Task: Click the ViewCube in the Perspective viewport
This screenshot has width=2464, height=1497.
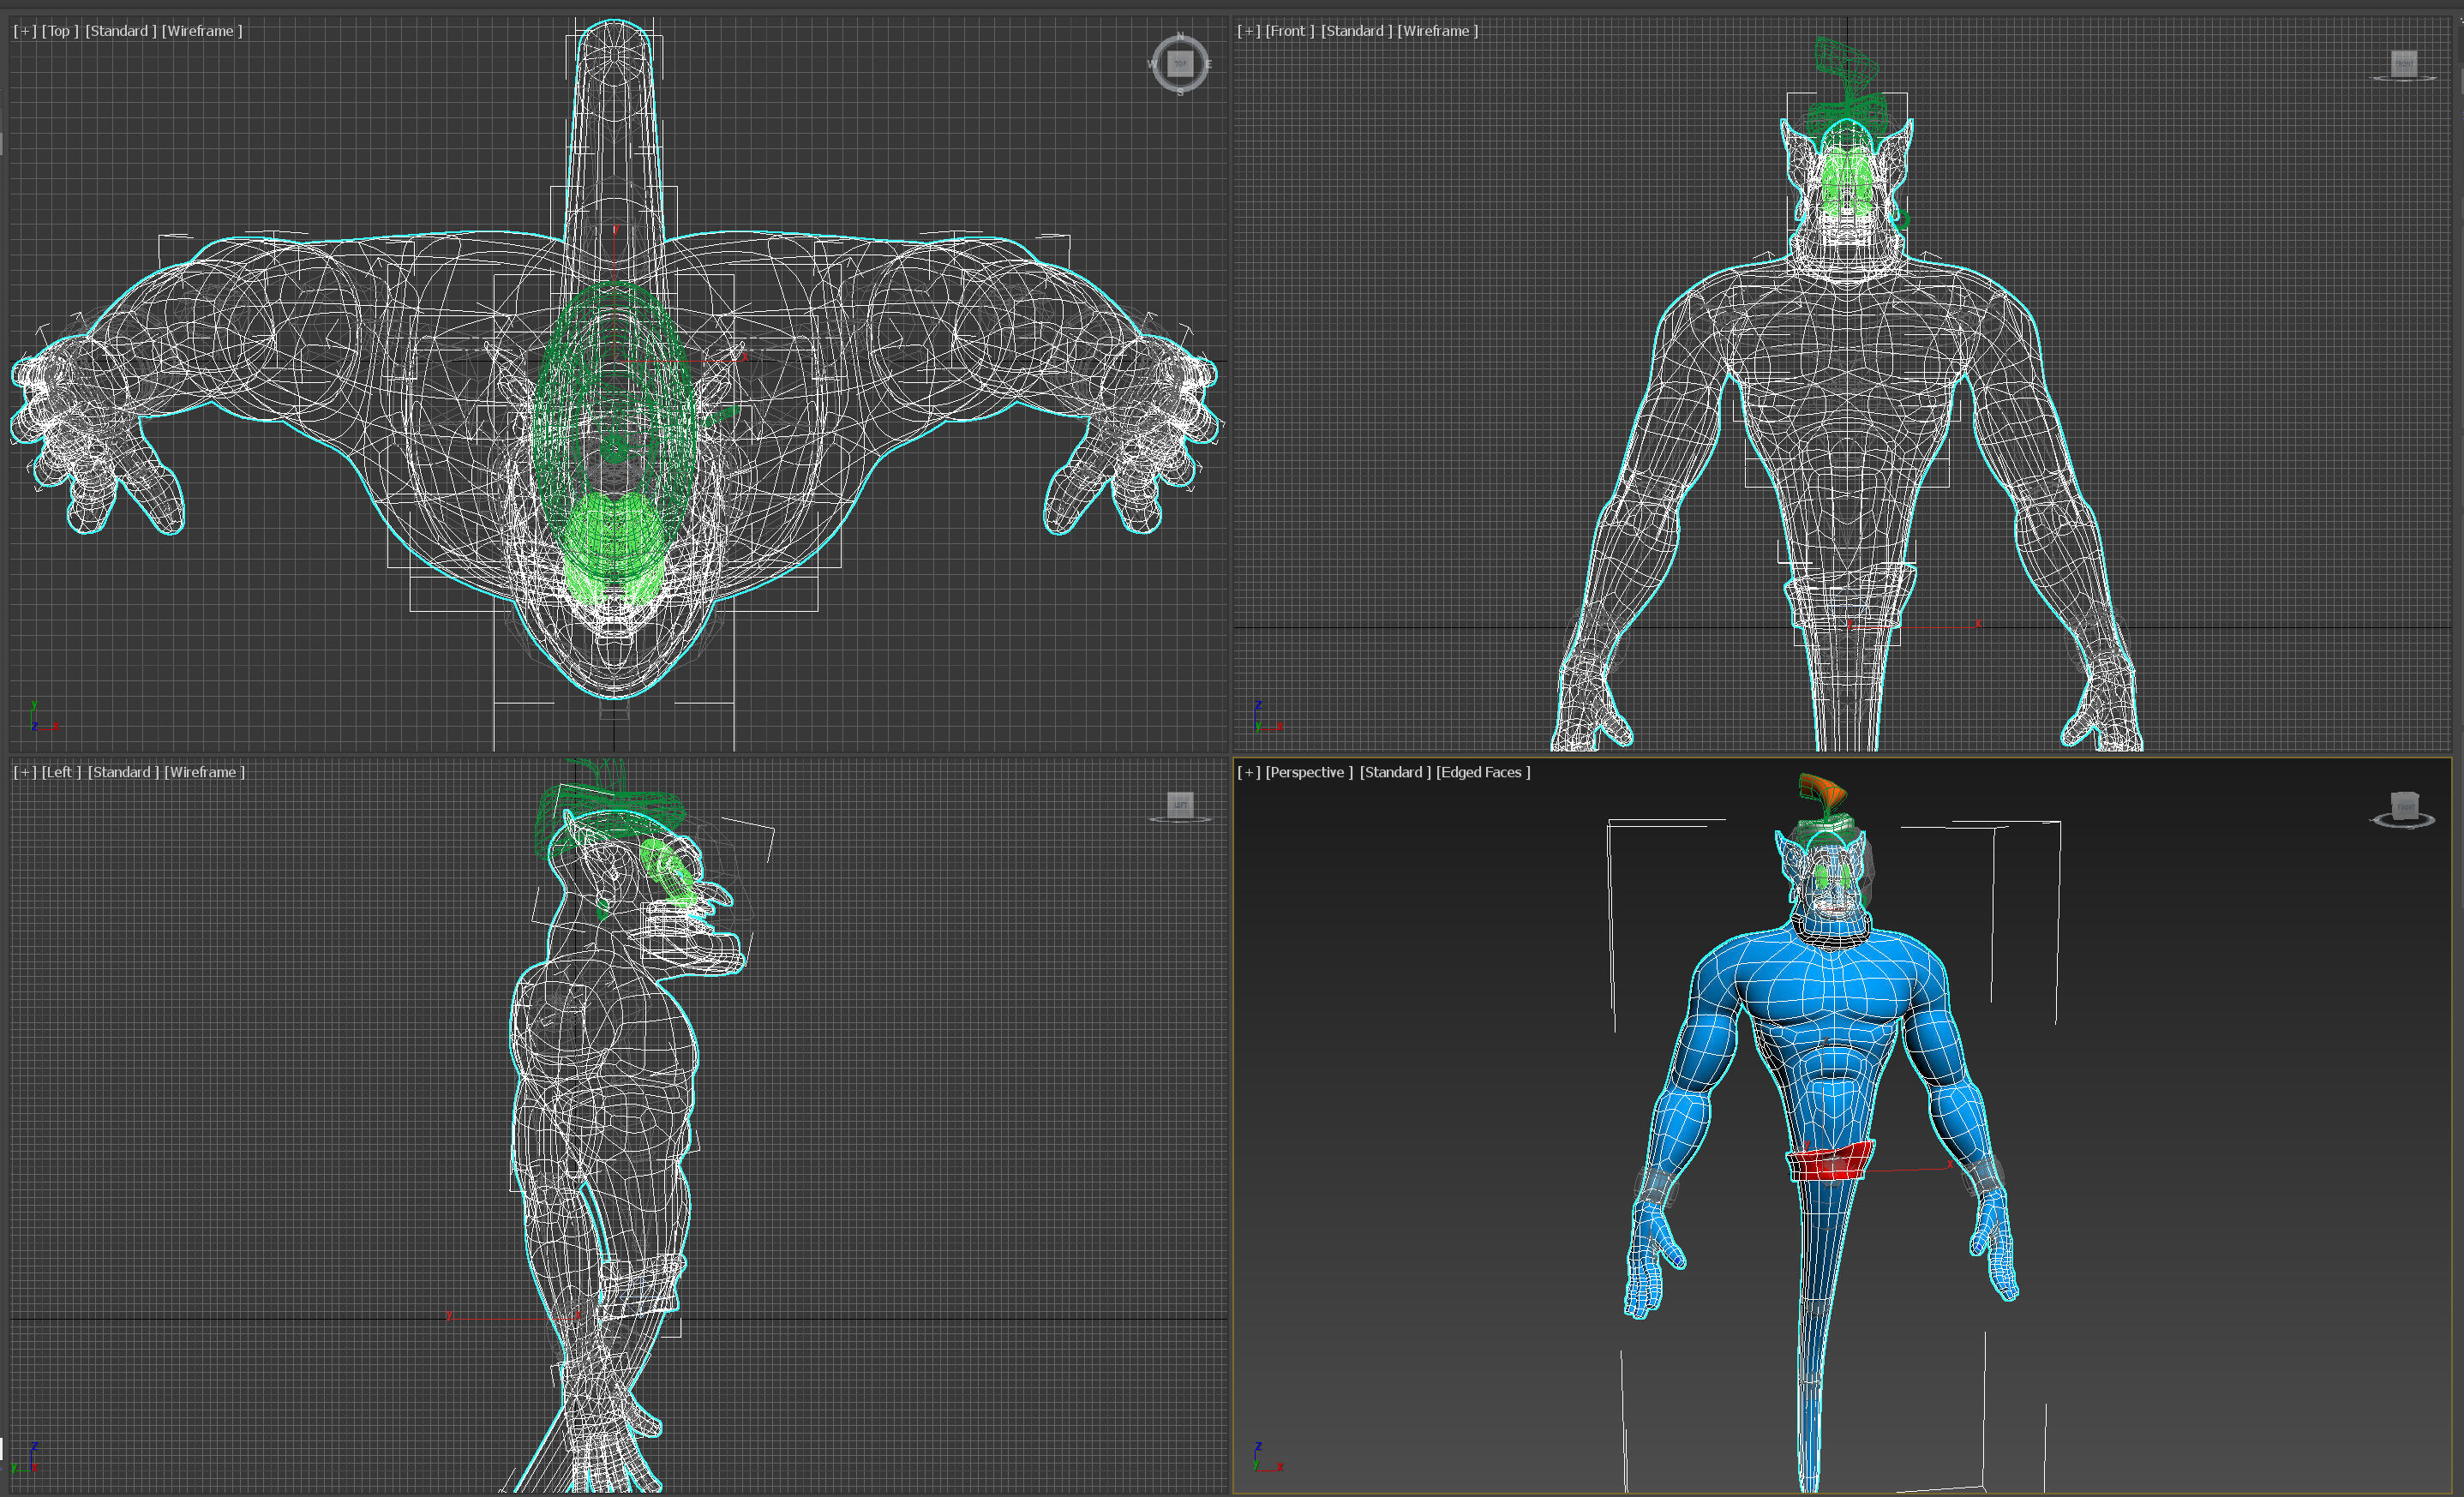Action: (2404, 805)
